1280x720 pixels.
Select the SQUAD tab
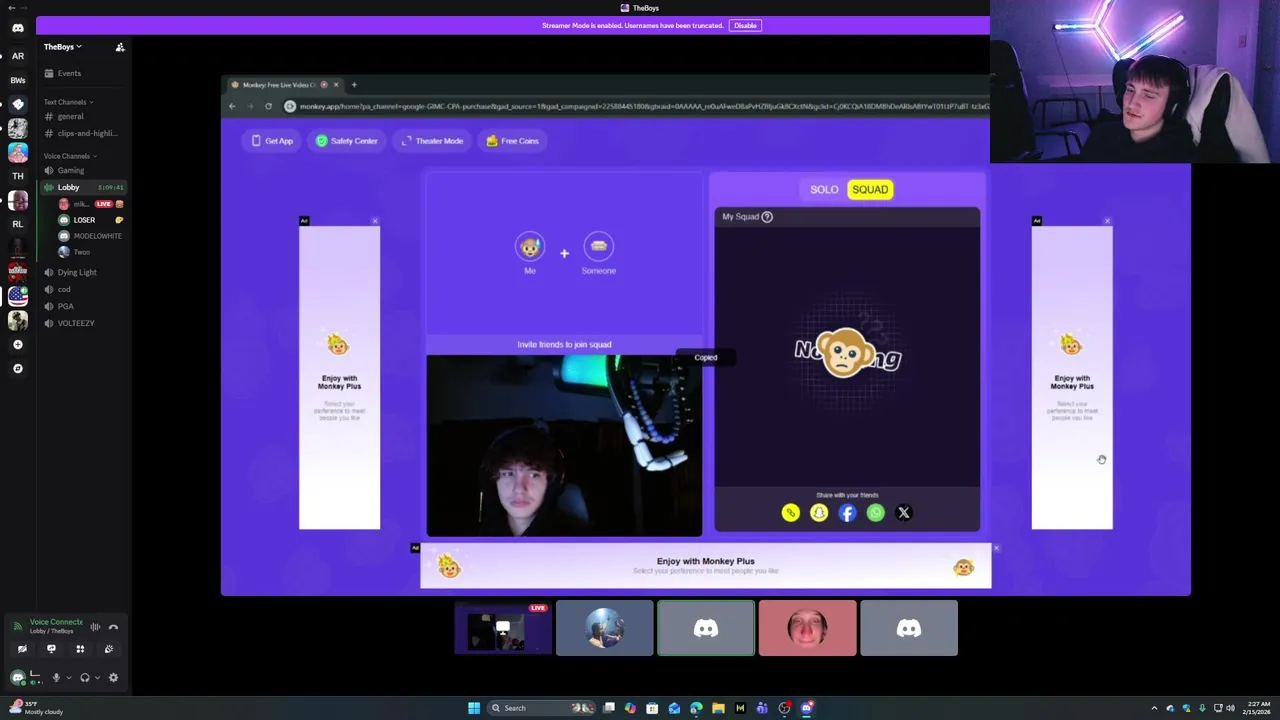pyautogui.click(x=870, y=189)
